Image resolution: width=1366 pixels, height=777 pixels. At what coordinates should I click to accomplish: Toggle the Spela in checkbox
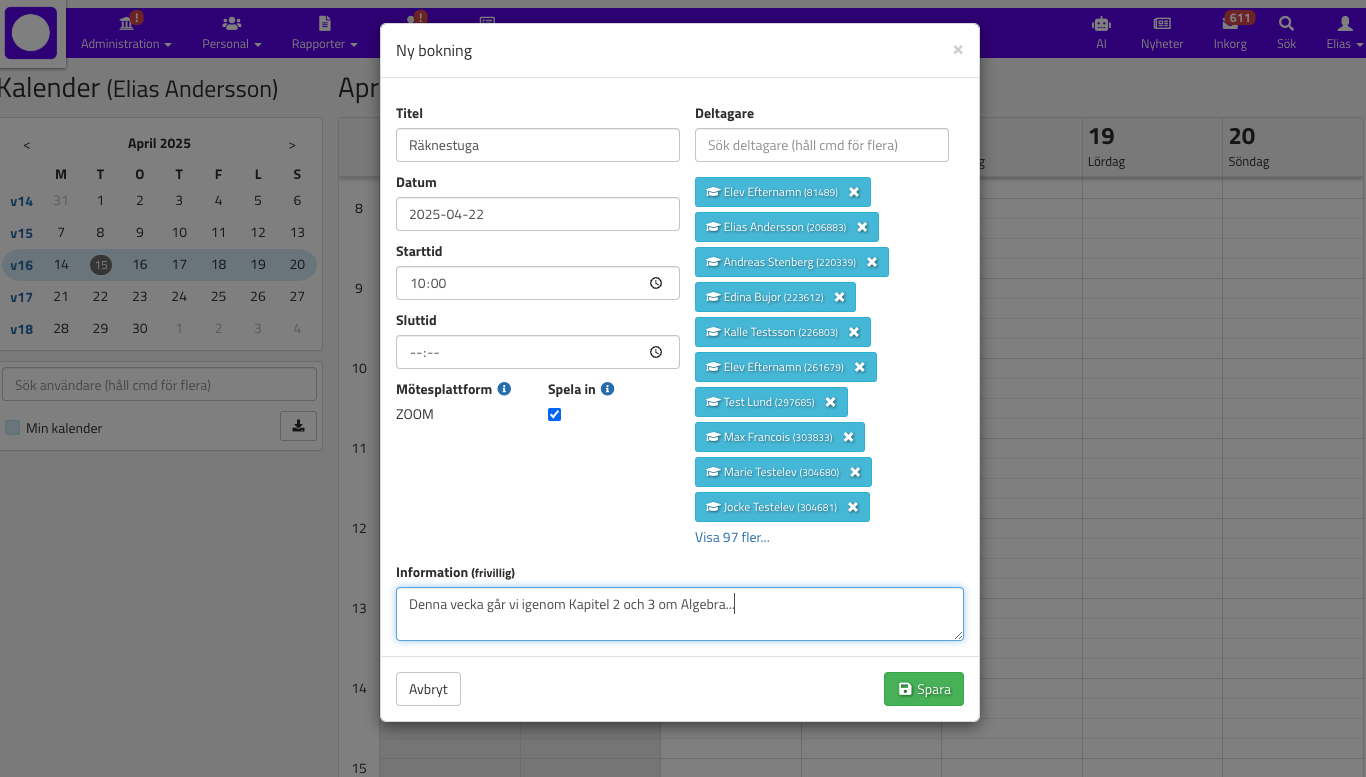coord(555,414)
